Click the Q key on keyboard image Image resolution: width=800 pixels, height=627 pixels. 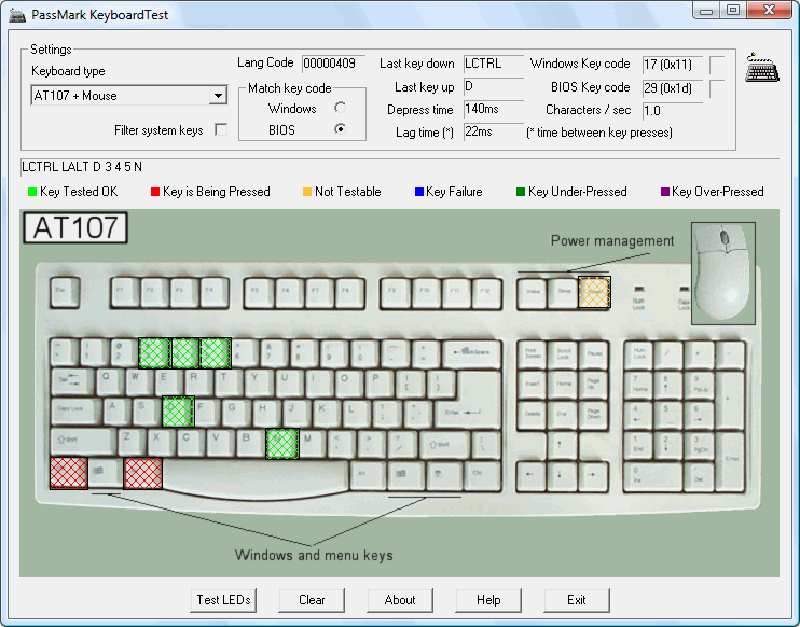point(109,383)
